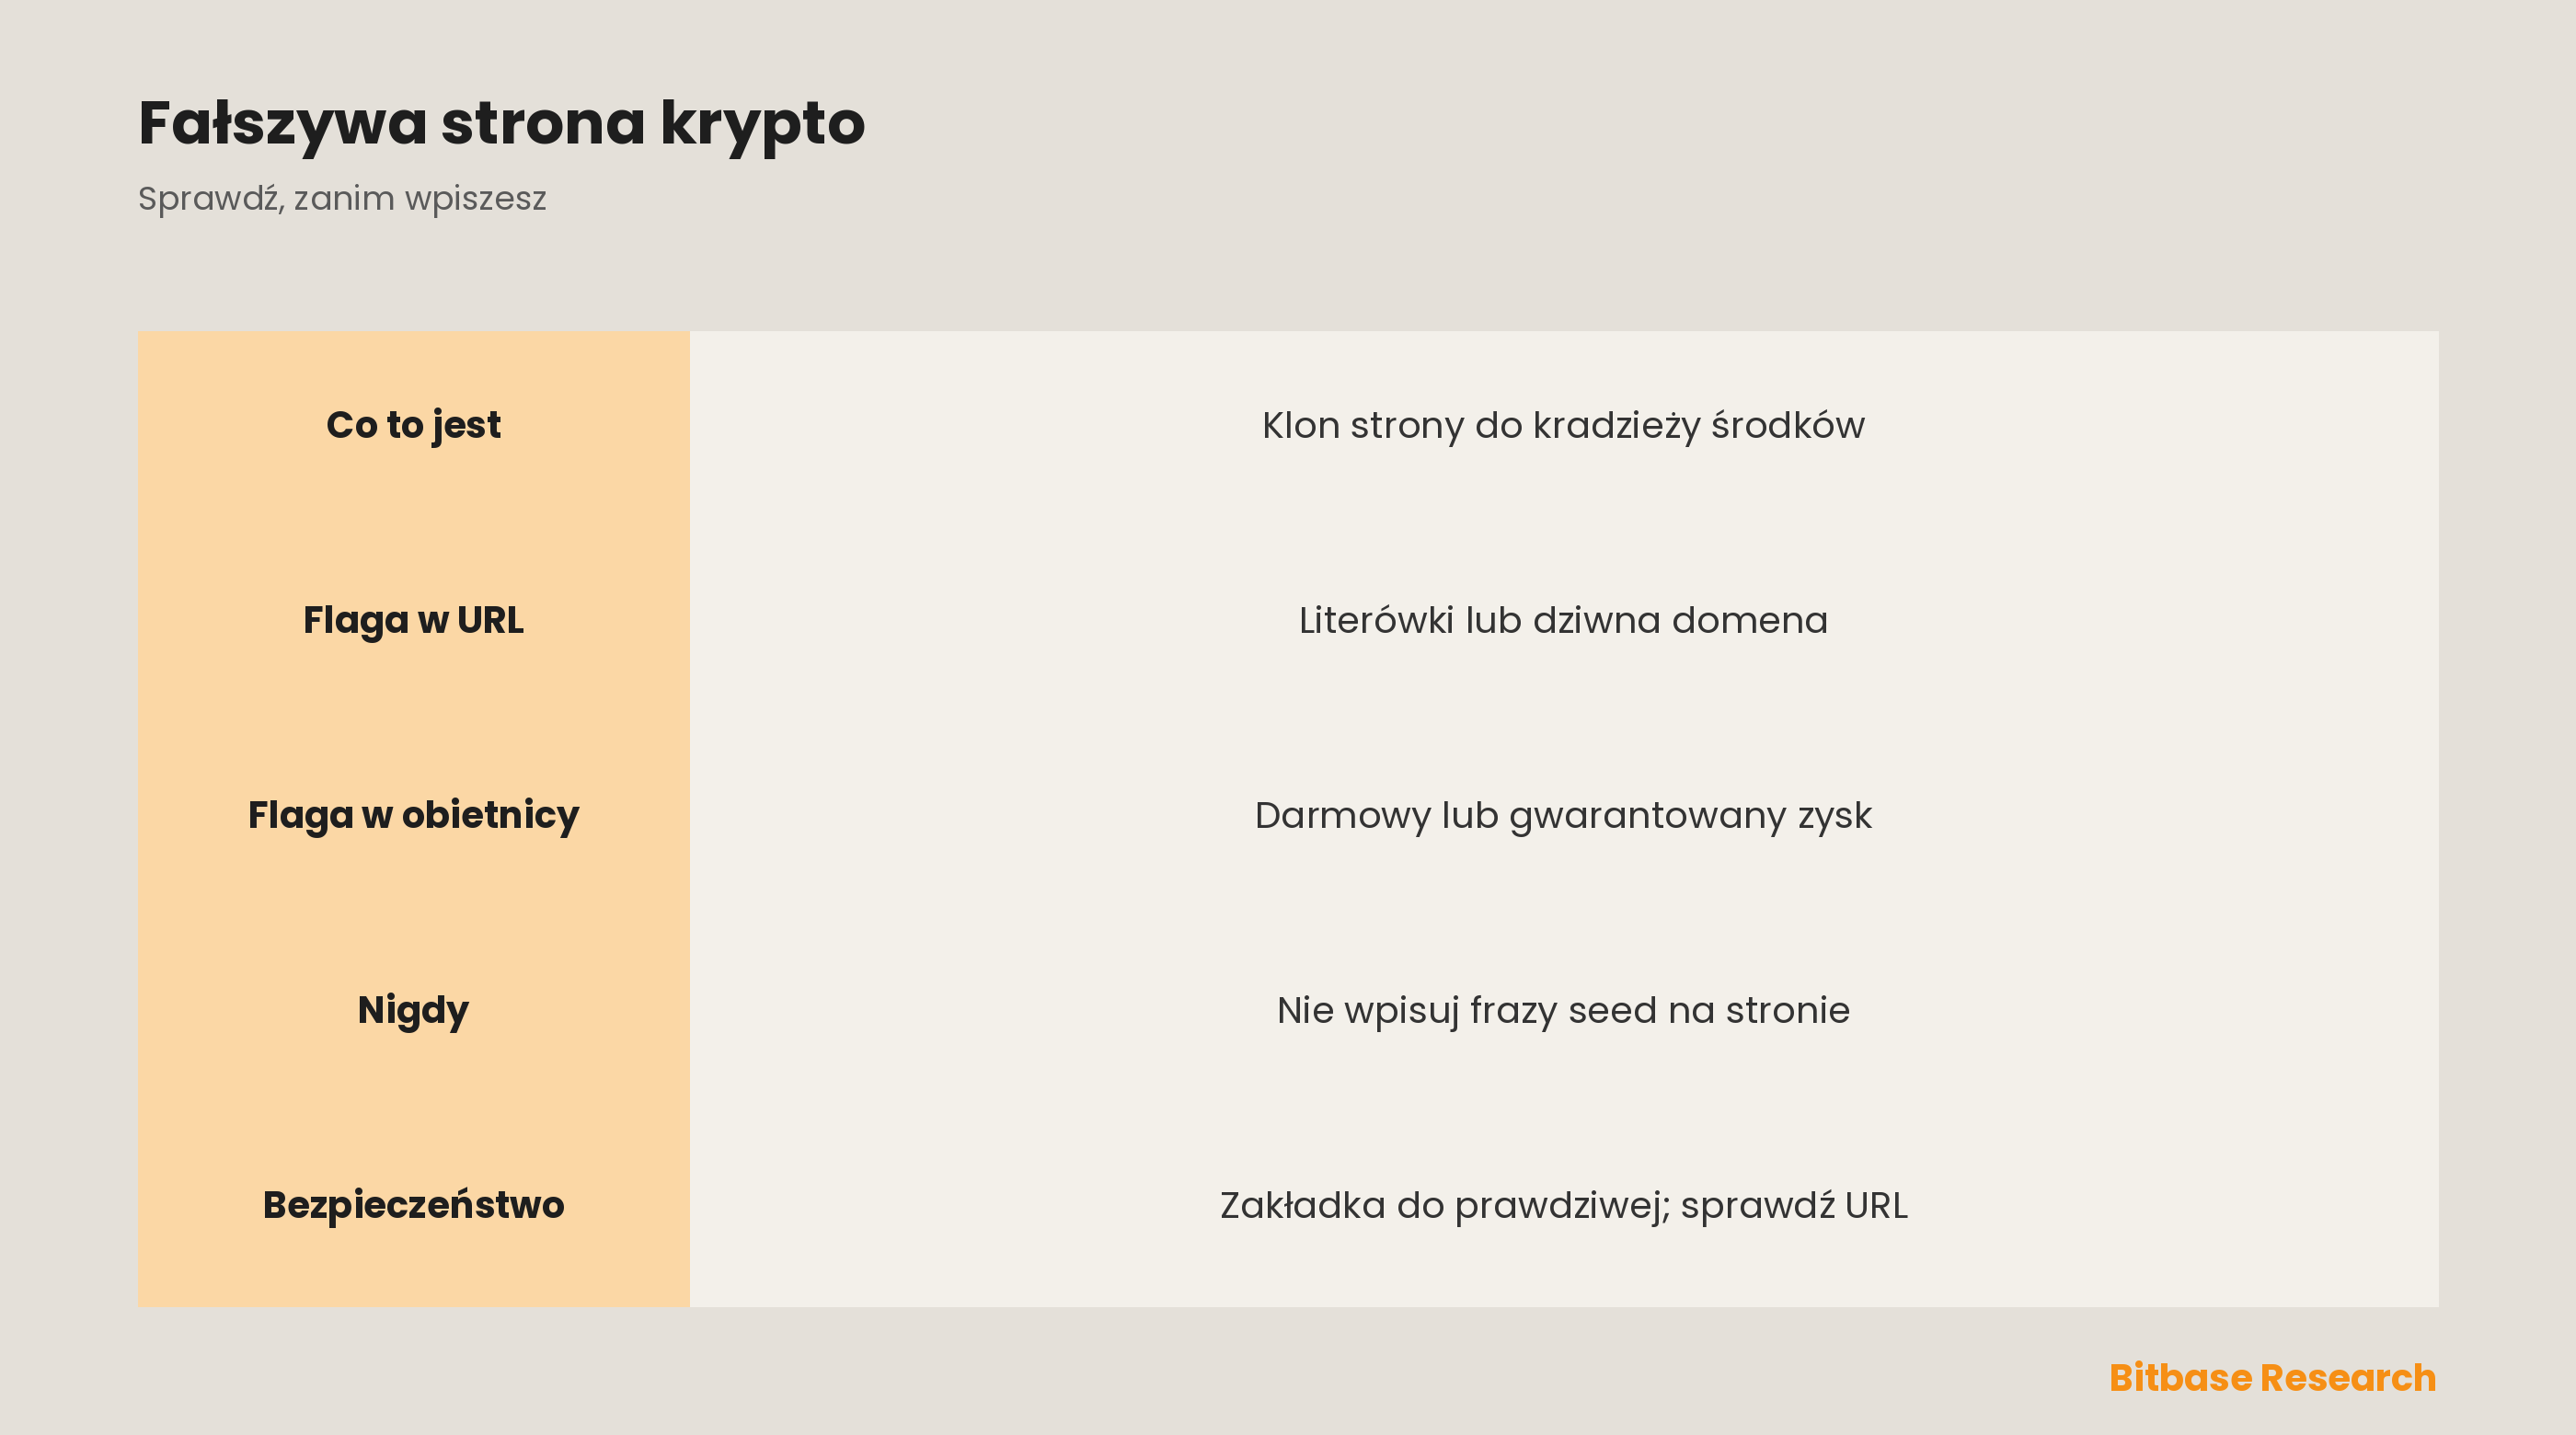
Task: Click the Co to jest row header
Action: (413, 426)
